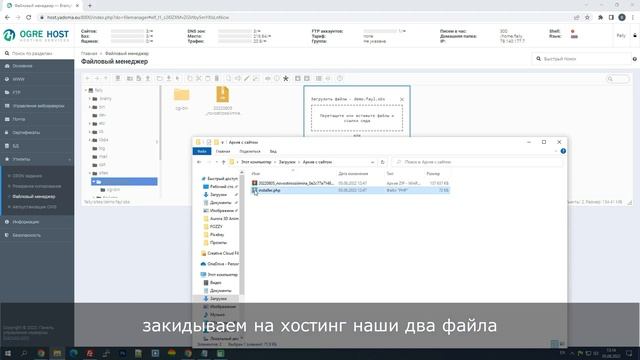Click Этот компьютер in Explorer address bar
This screenshot has height=360, width=640.
click(256, 162)
